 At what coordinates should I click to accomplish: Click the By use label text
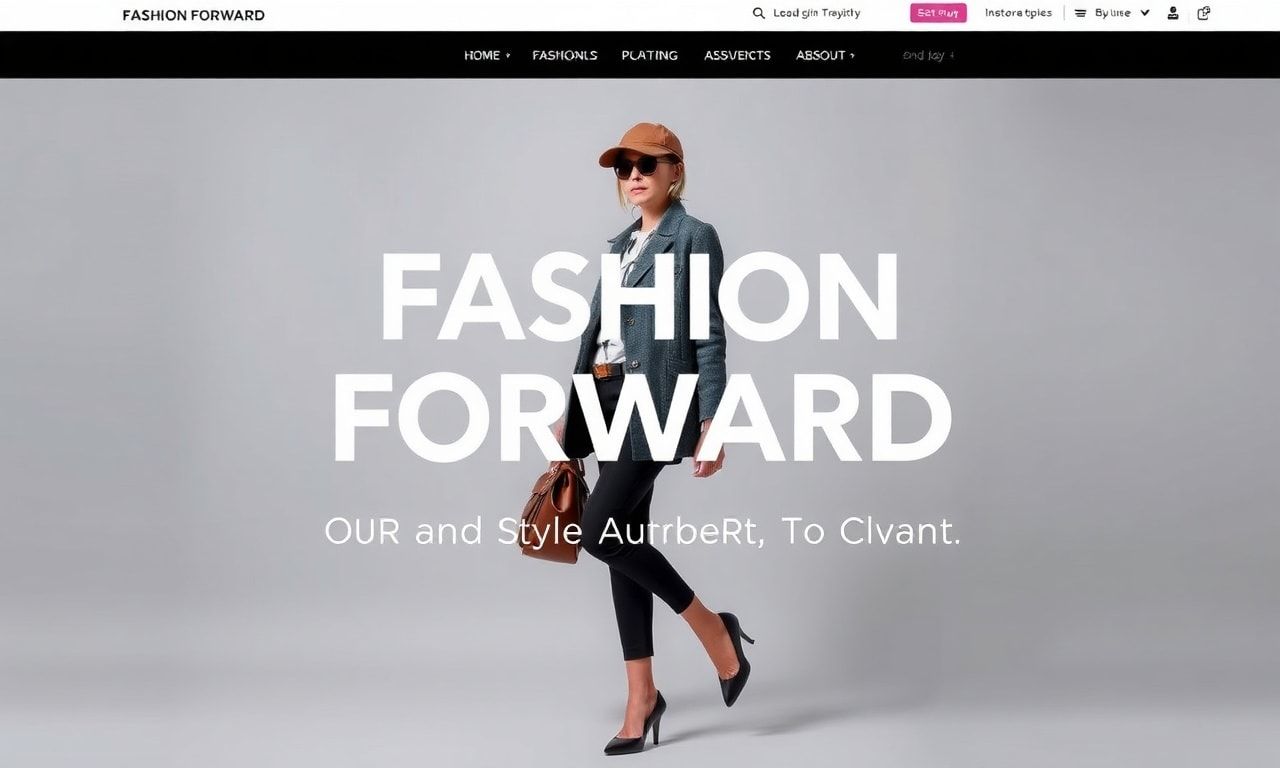coord(1113,13)
